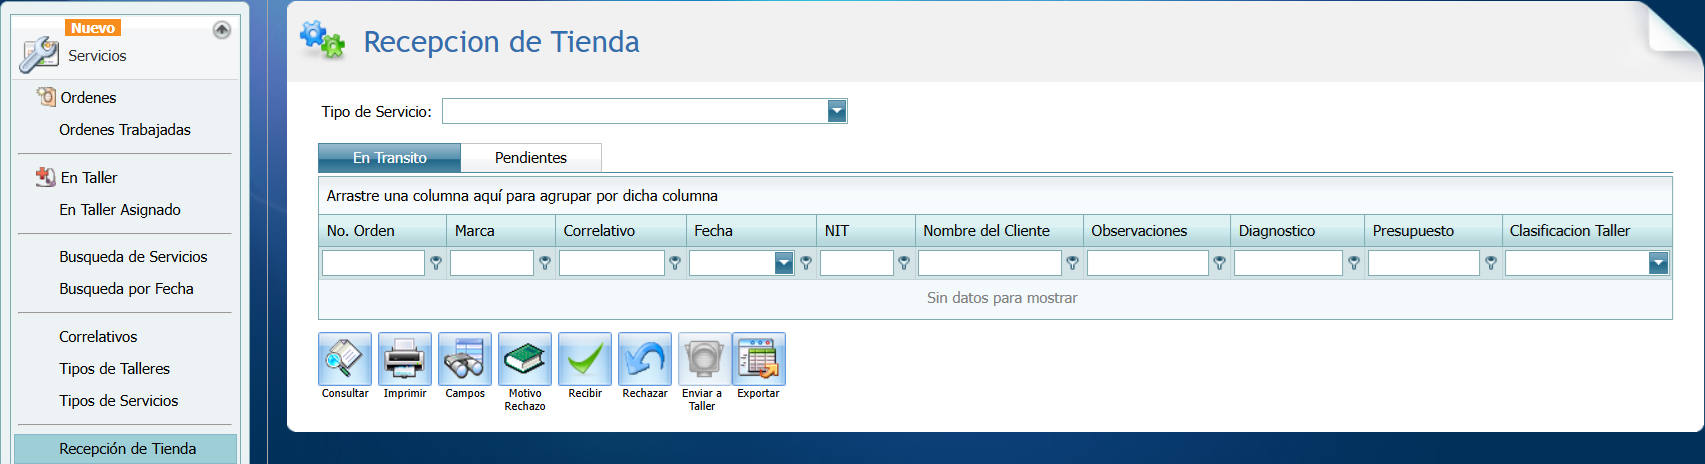
Task: Click the filter icon beside NIT field
Action: point(904,263)
